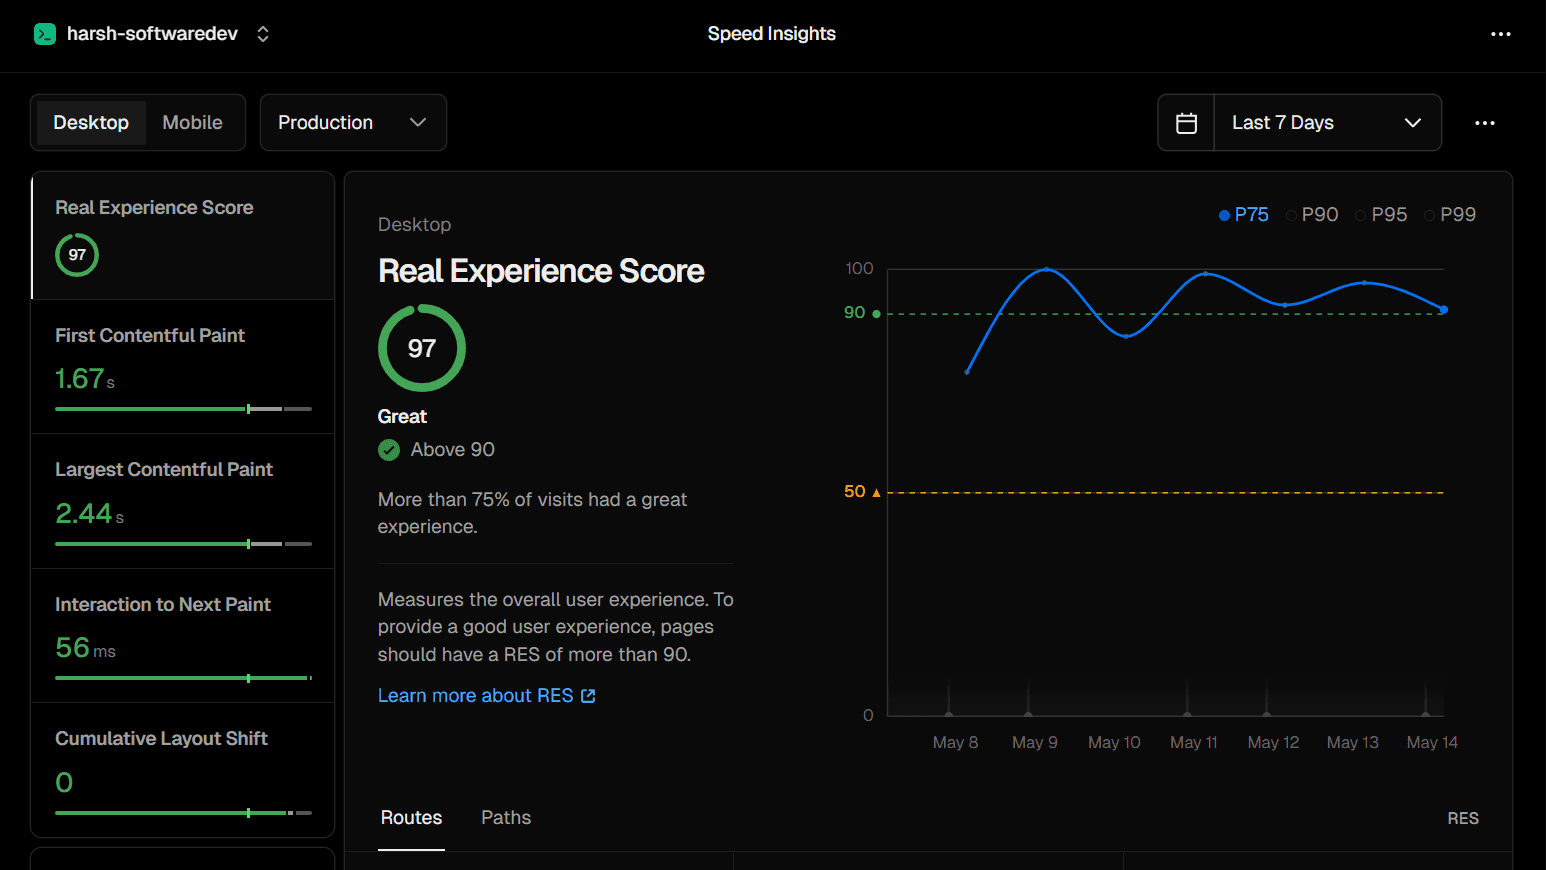Viewport: 1546px width, 870px height.
Task: Click the First Contentful Paint progress bar
Action: point(183,409)
